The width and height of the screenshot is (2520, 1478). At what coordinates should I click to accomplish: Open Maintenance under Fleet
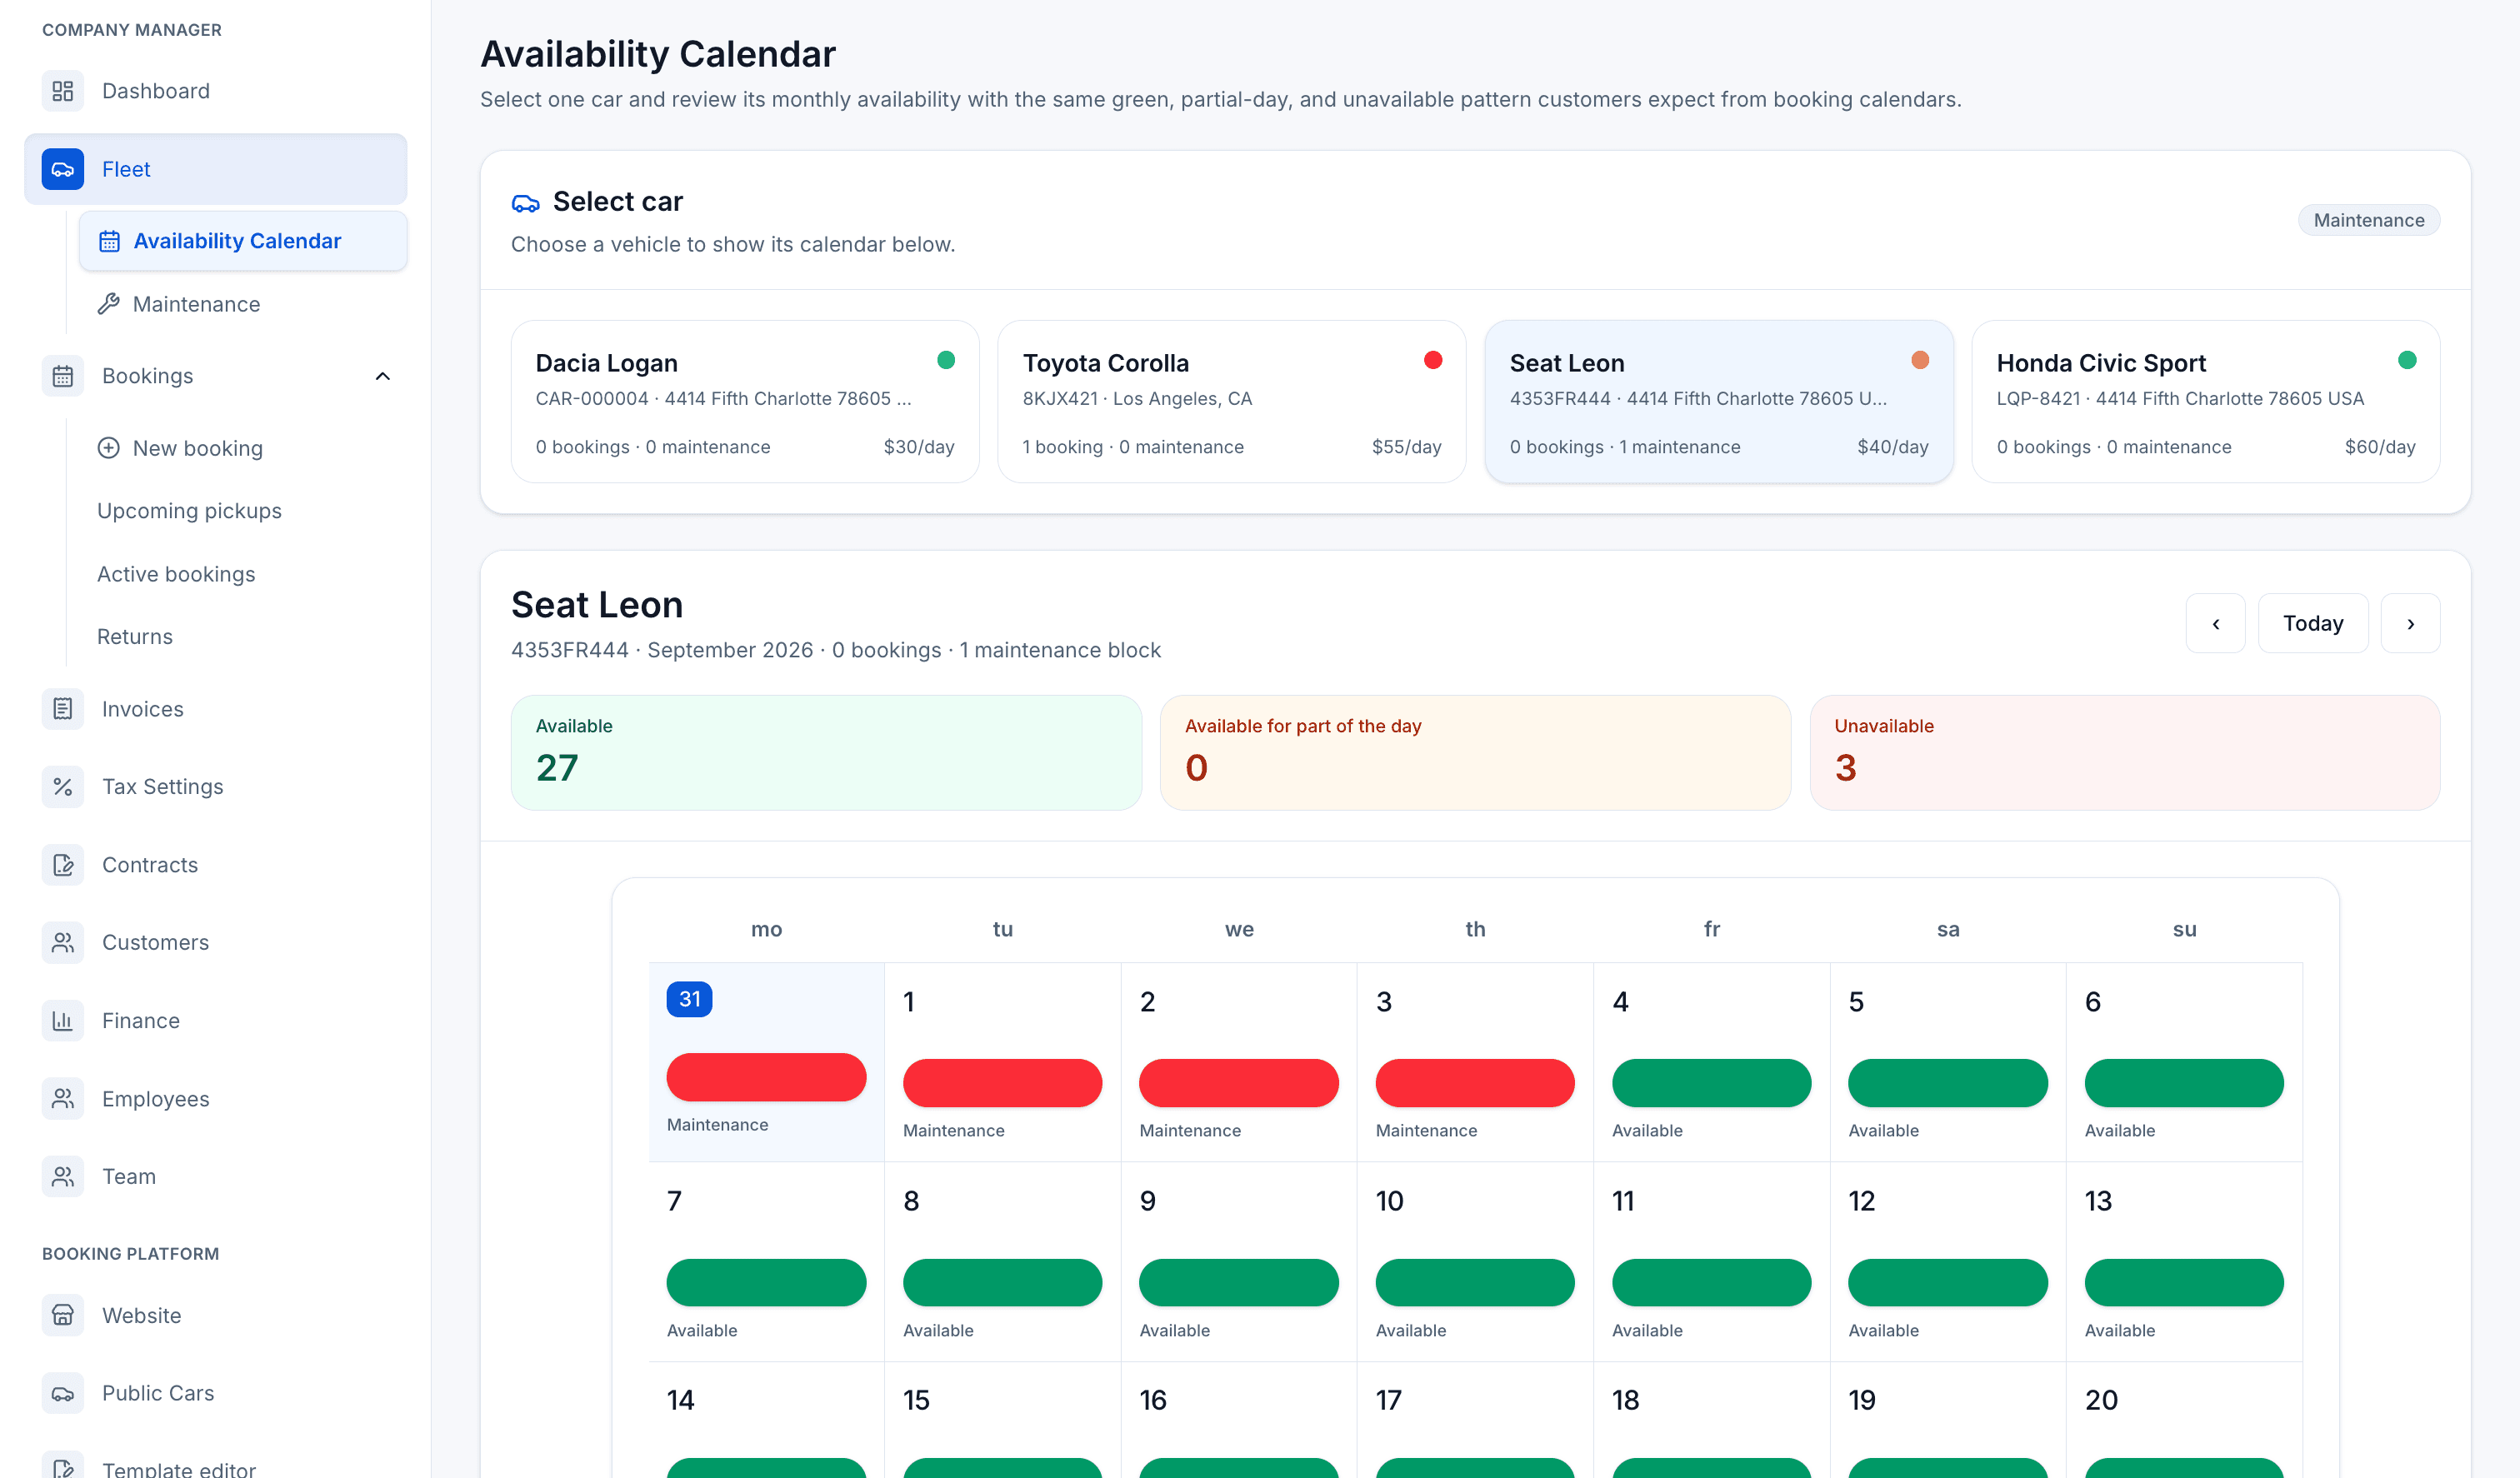pyautogui.click(x=243, y=304)
